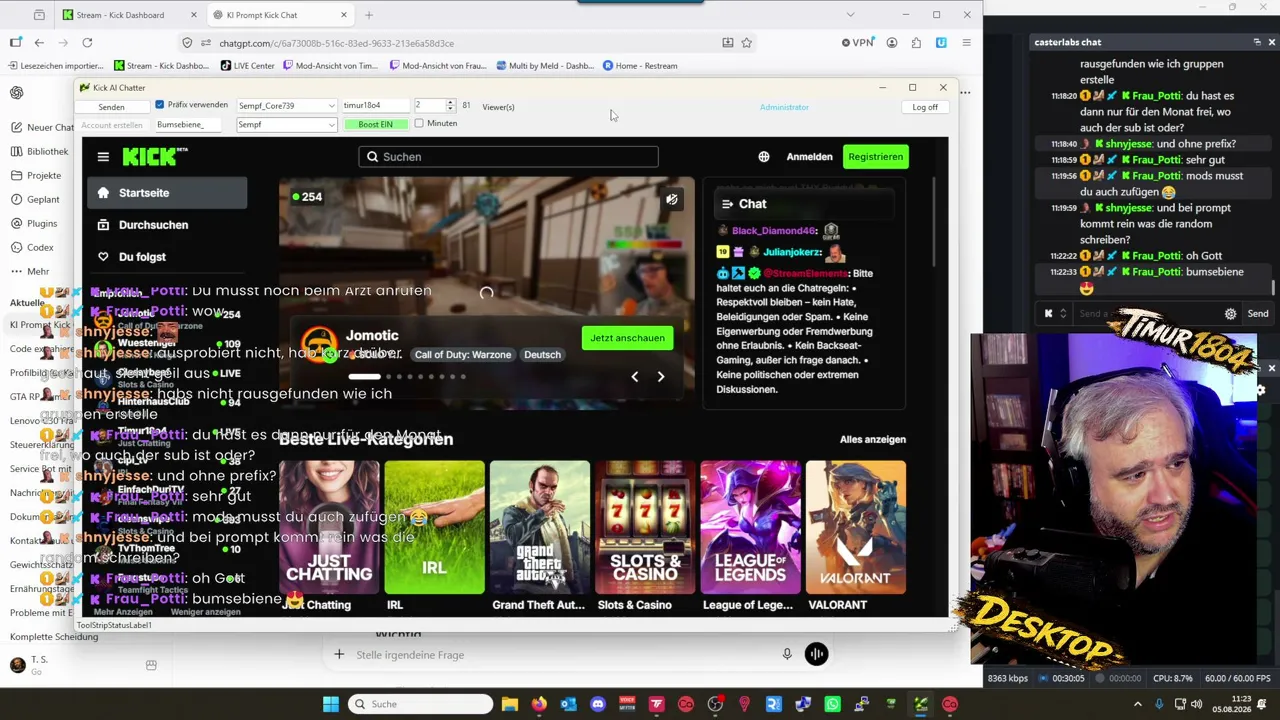Click the Kick Suchen search field

[508, 157]
